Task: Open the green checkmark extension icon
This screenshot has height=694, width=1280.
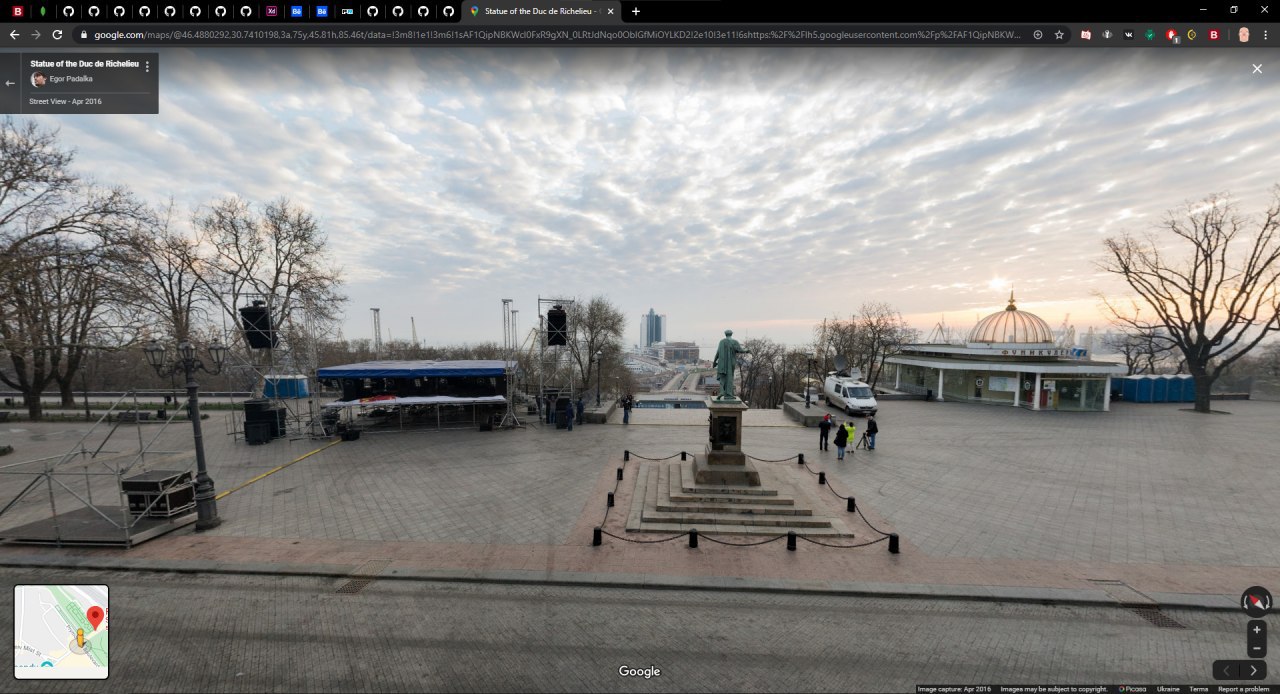Action: point(1150,34)
